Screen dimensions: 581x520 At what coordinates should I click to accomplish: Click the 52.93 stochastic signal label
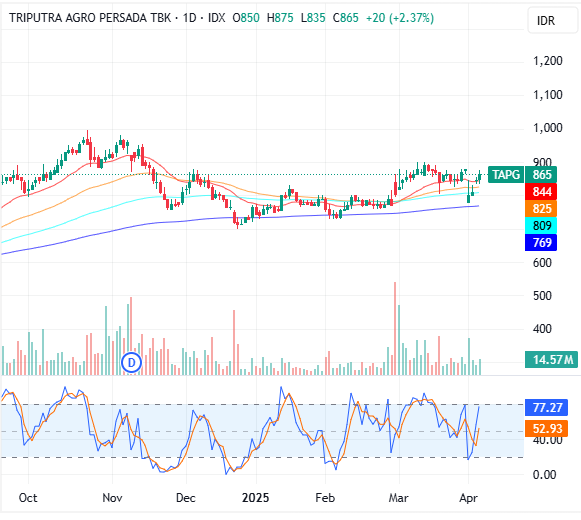click(547, 428)
